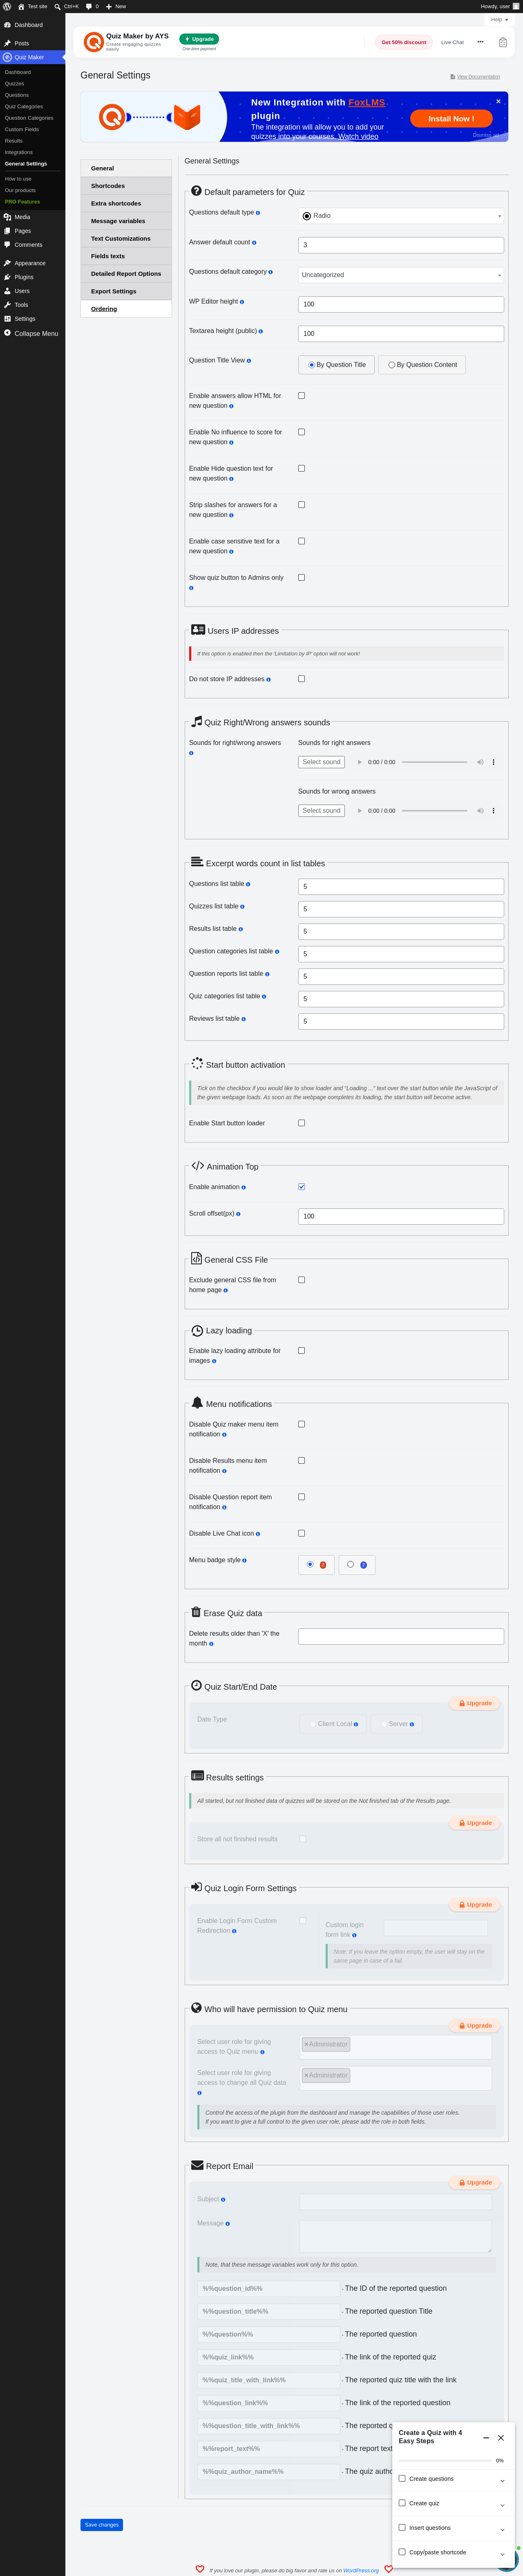
Task: Open Questions default category dropdown
Action: [401, 275]
